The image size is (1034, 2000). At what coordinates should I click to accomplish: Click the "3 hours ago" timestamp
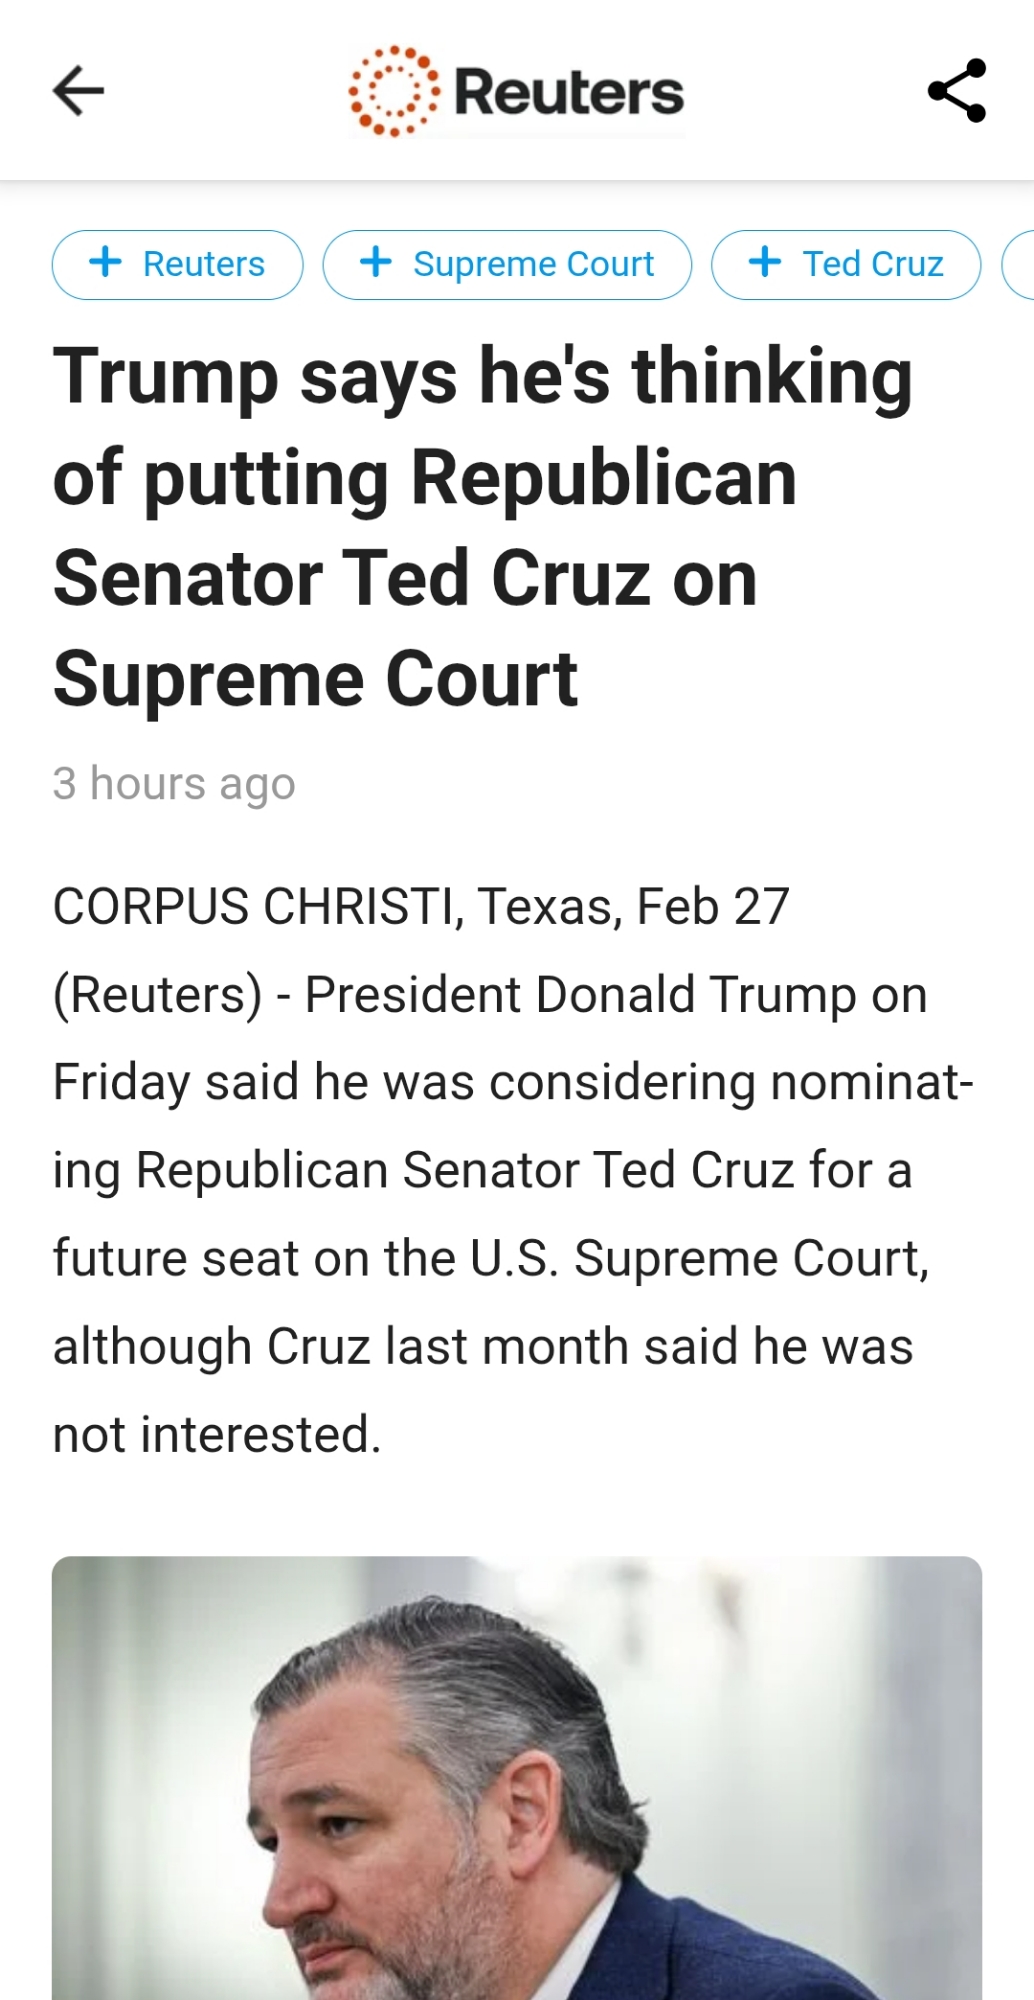point(174,783)
